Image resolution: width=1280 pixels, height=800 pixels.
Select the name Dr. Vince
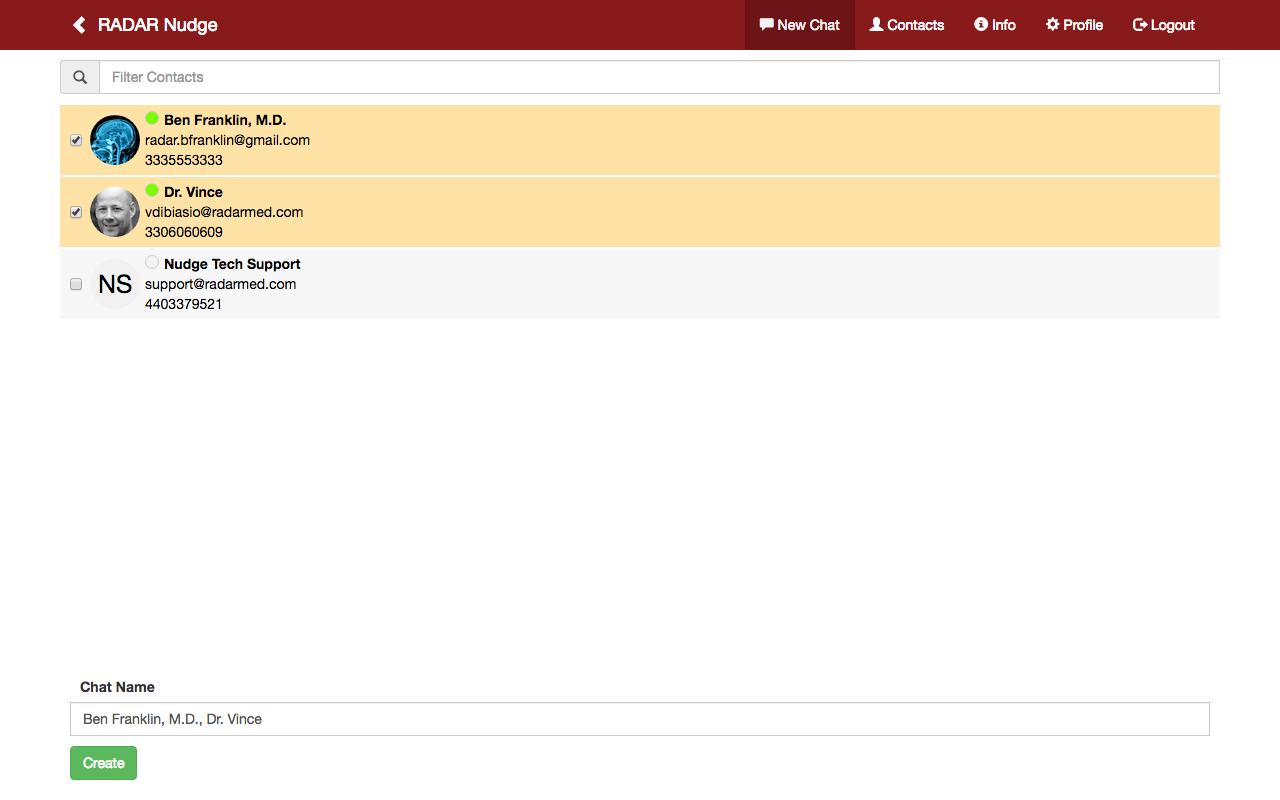pyautogui.click(x=193, y=192)
